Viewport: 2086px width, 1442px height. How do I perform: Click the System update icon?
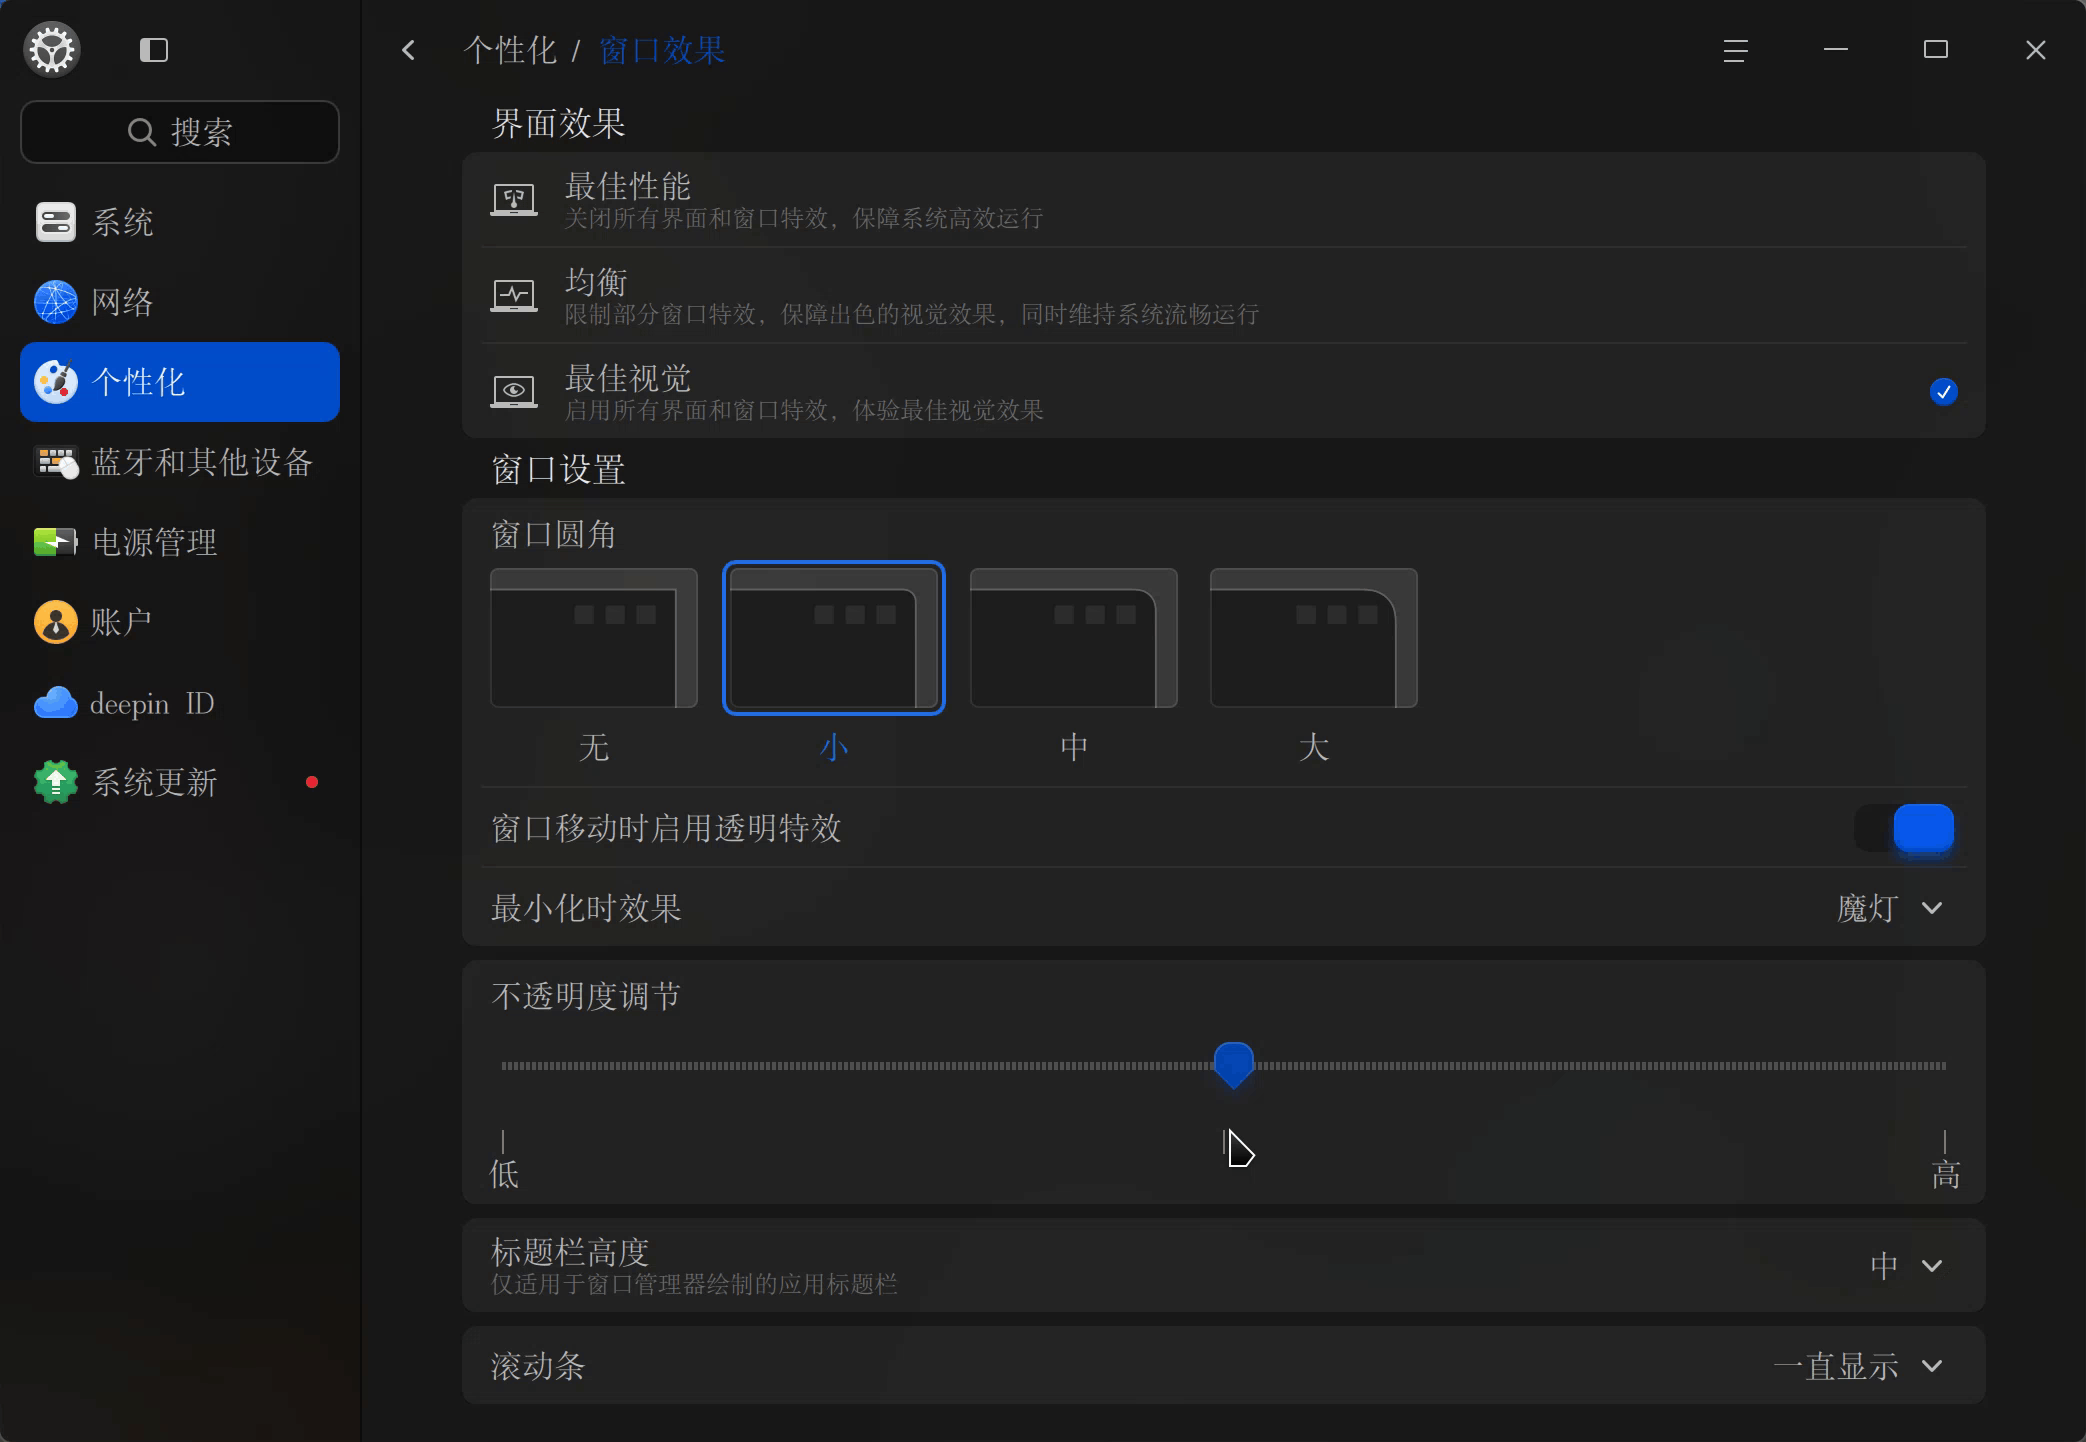click(x=56, y=782)
